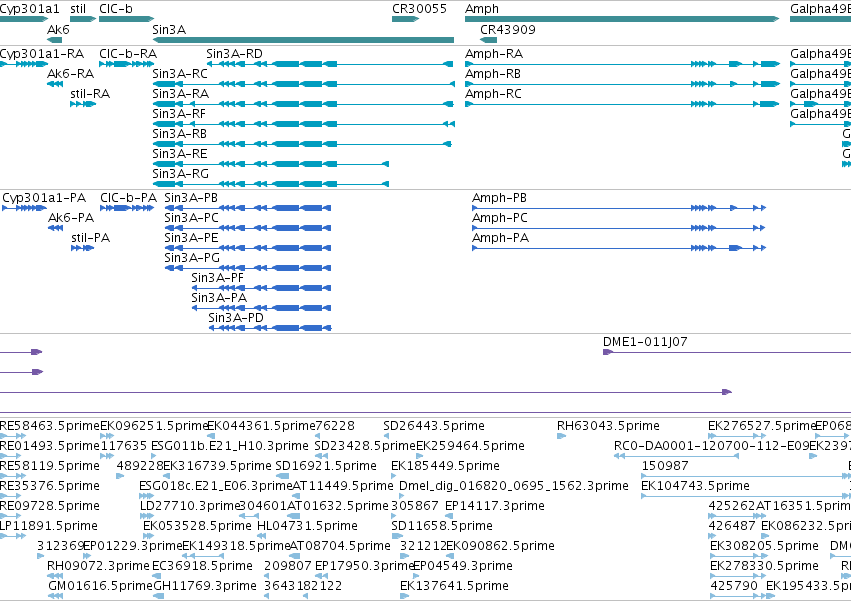This screenshot has height=601, width=851.
Task: Select the DME1-011J07 clone label
Action: coord(645,343)
